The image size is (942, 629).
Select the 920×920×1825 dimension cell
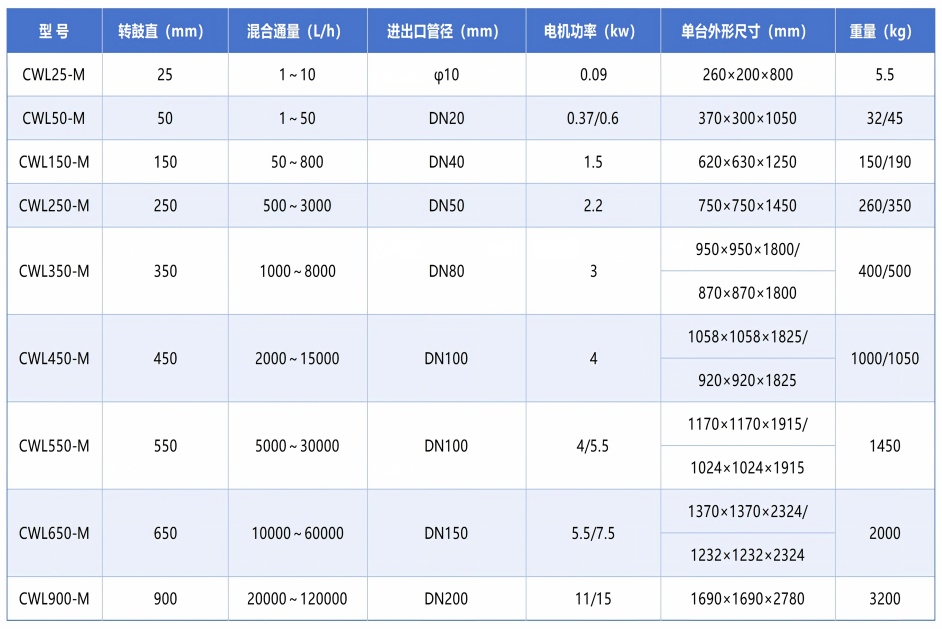click(x=747, y=380)
